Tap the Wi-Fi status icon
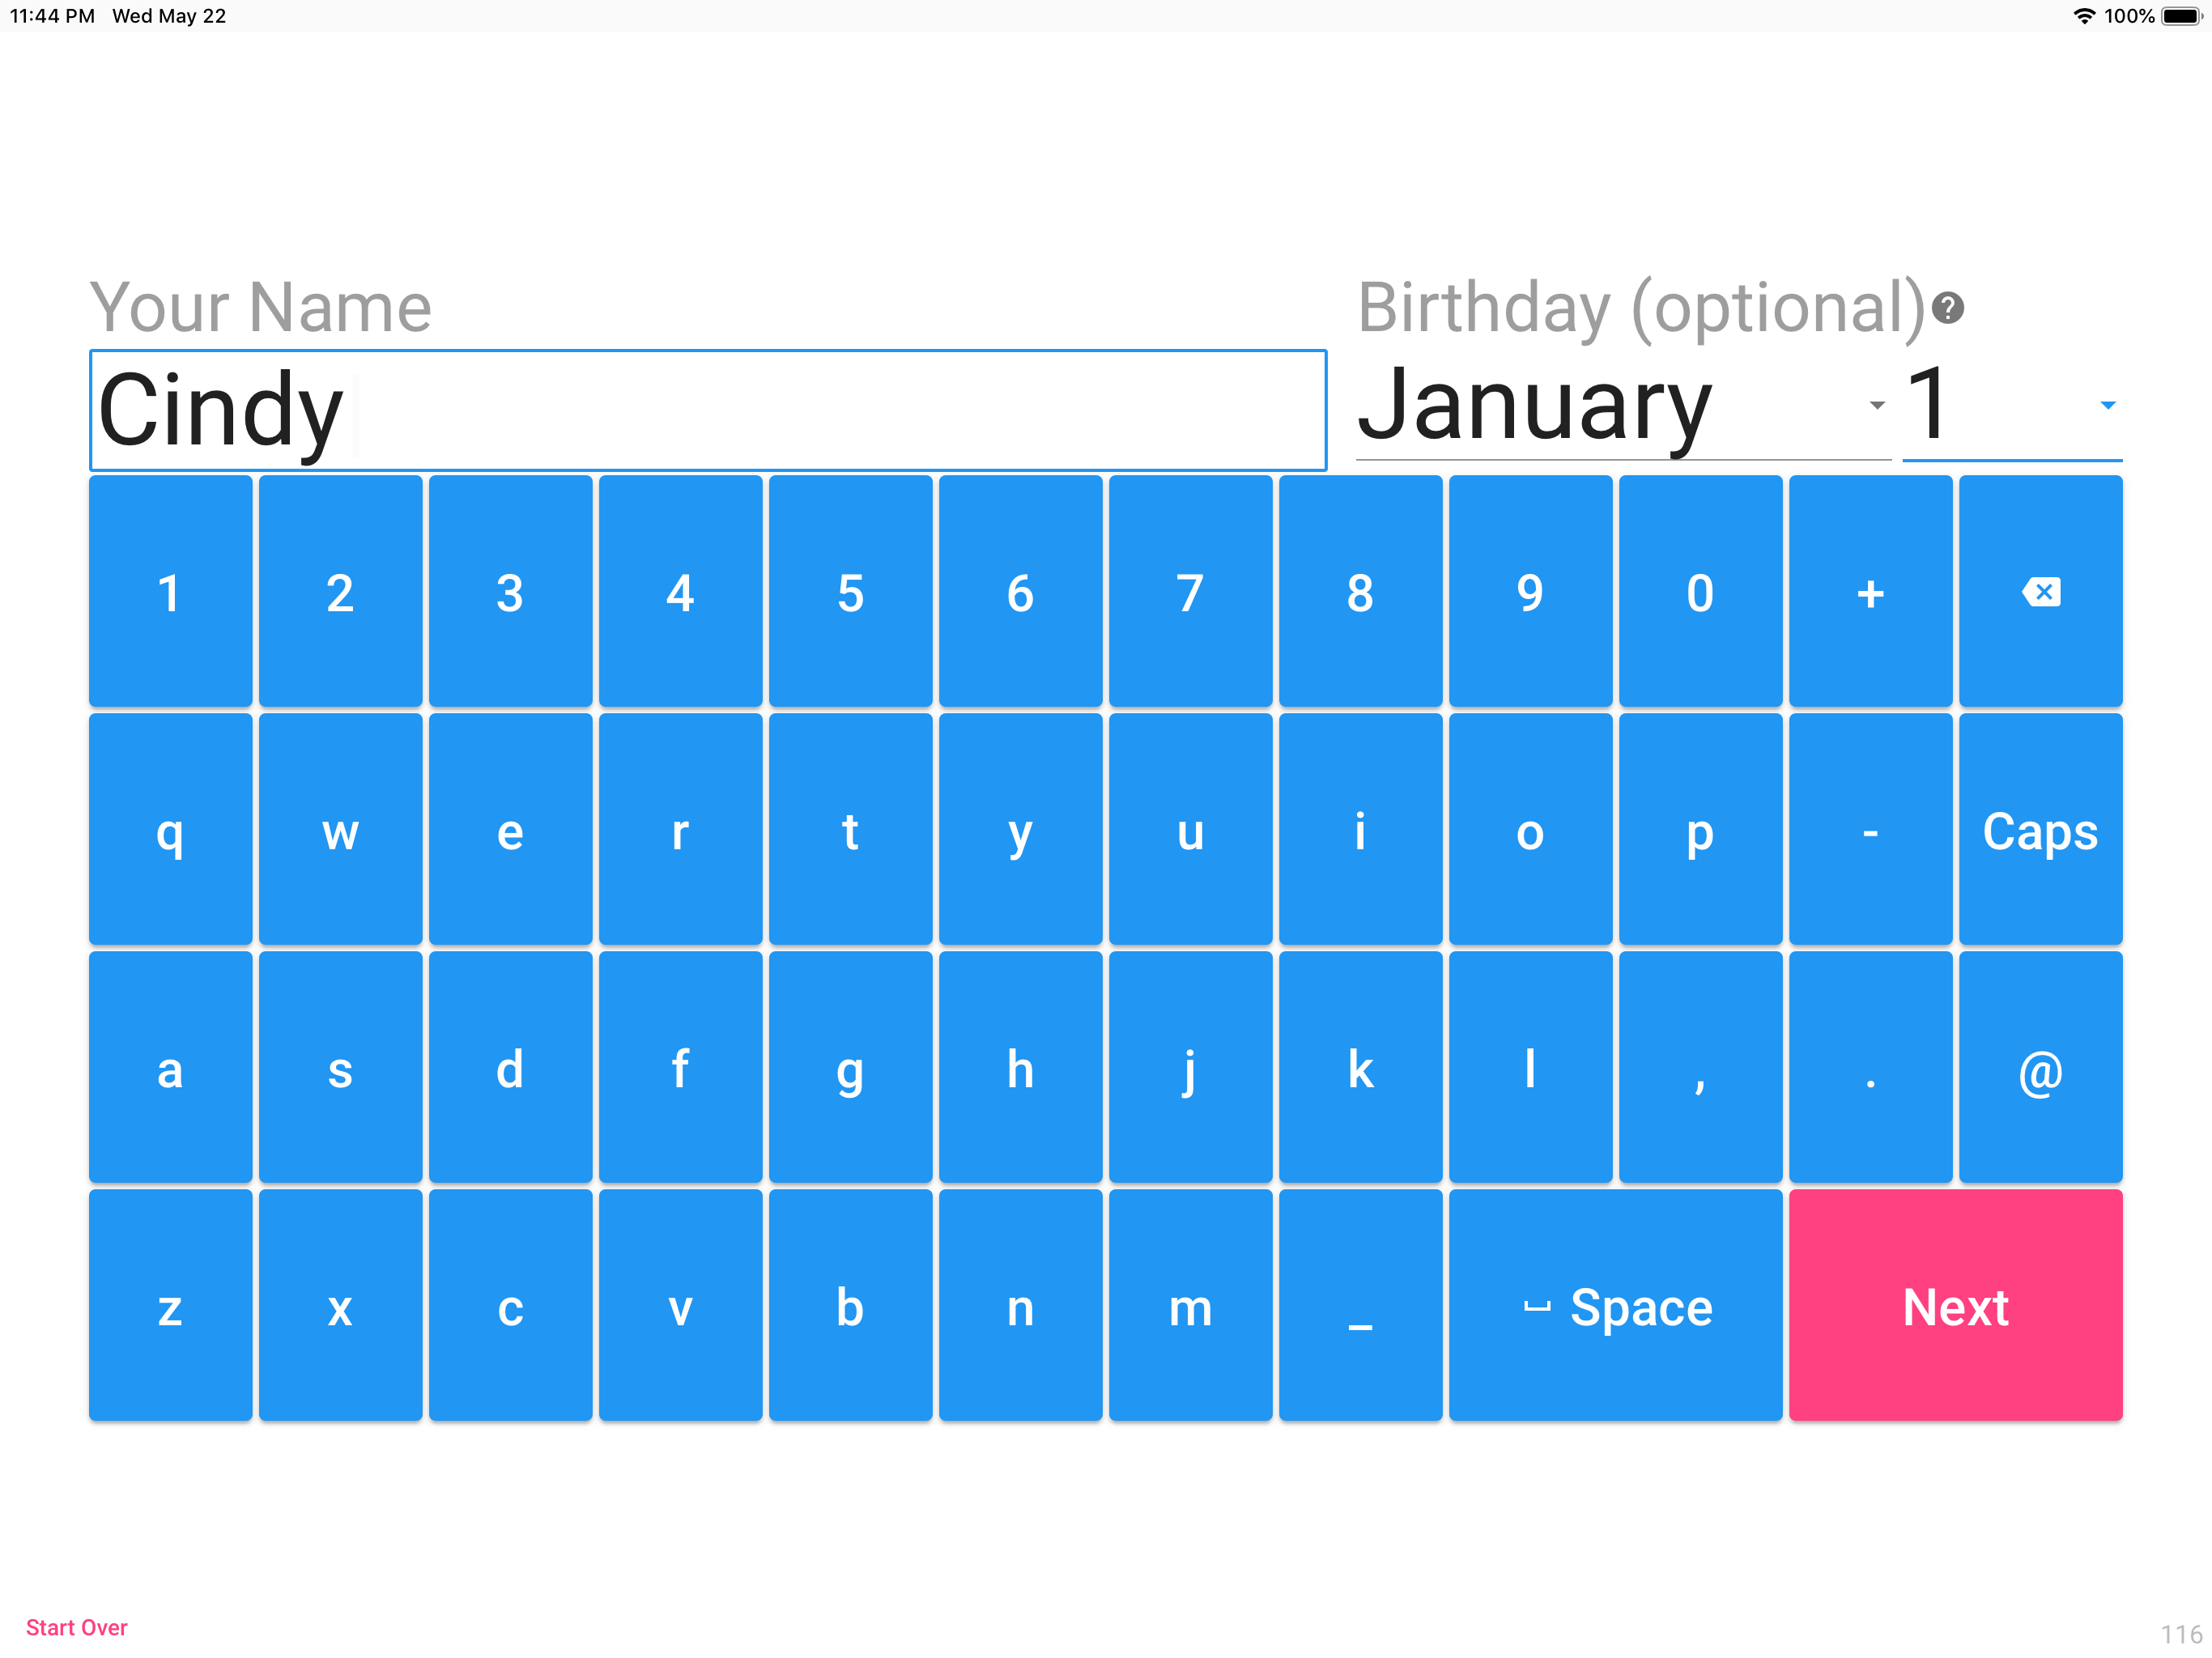 pos(2084,16)
